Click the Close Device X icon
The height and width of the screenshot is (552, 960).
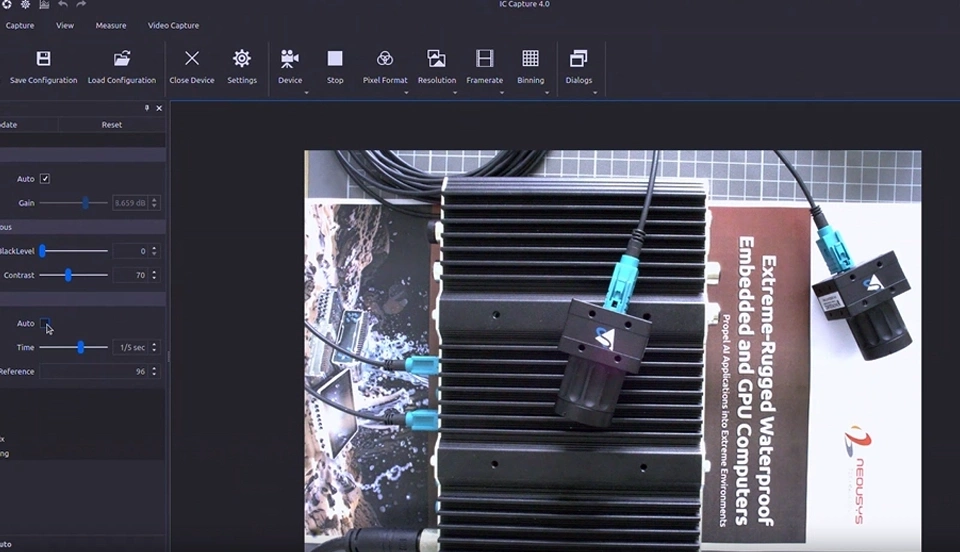coord(192,59)
